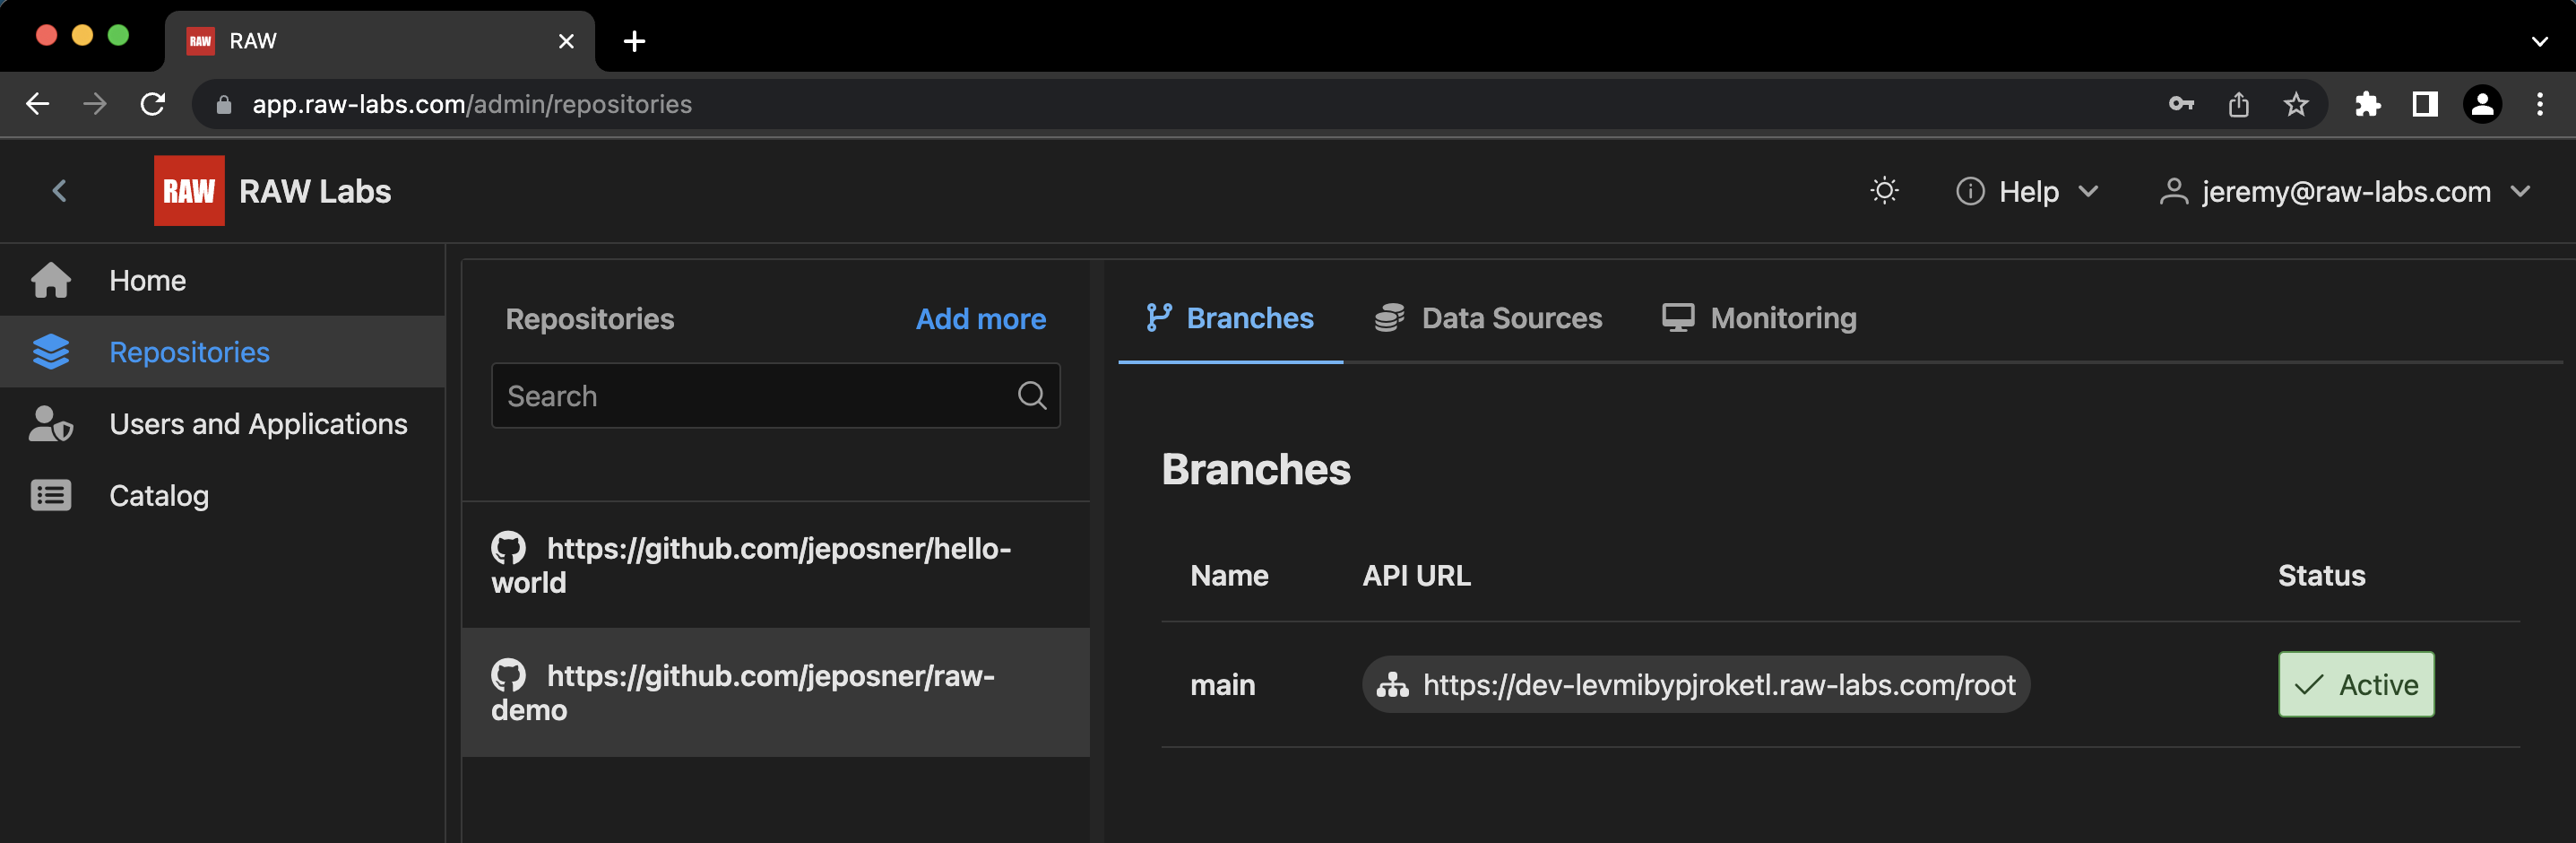Close the RAW browser tab
The width and height of the screenshot is (2576, 843).
click(566, 41)
